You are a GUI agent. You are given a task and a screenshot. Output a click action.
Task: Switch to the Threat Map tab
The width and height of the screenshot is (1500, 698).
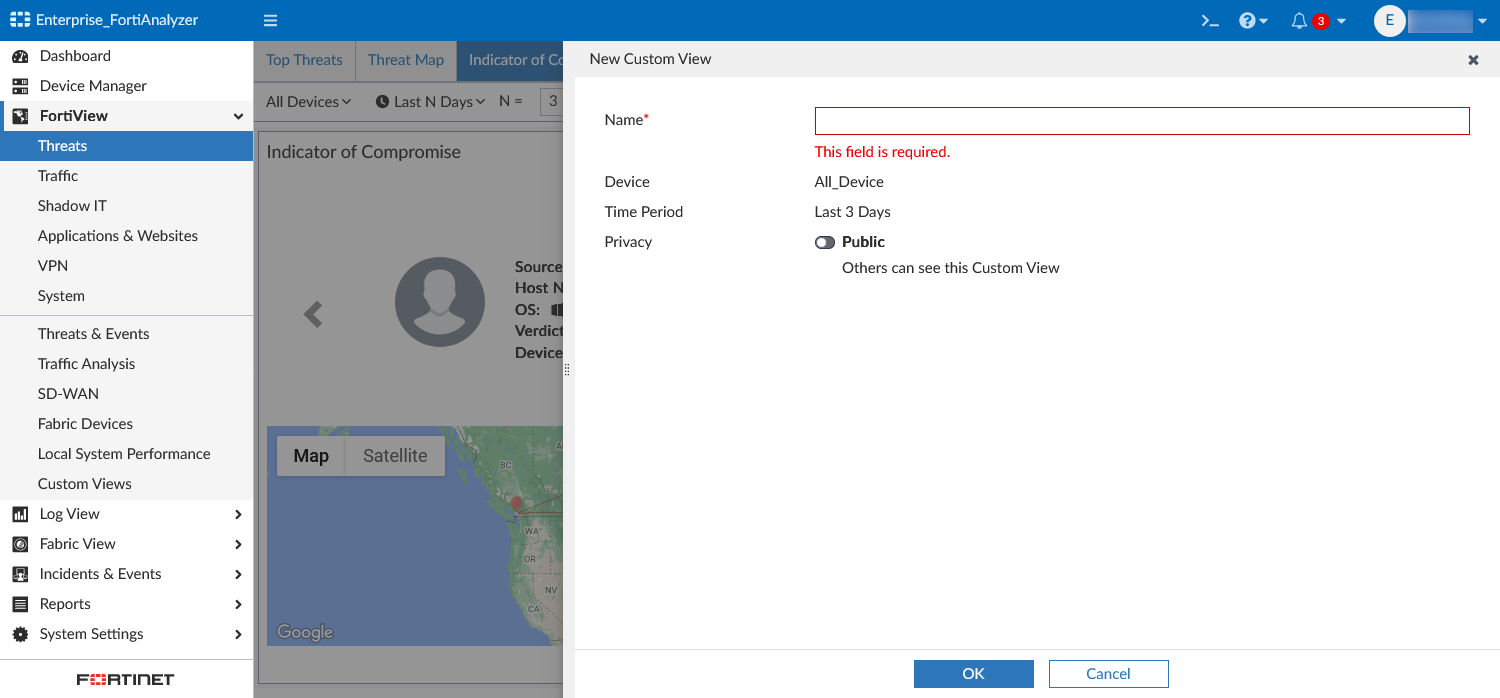tap(405, 60)
